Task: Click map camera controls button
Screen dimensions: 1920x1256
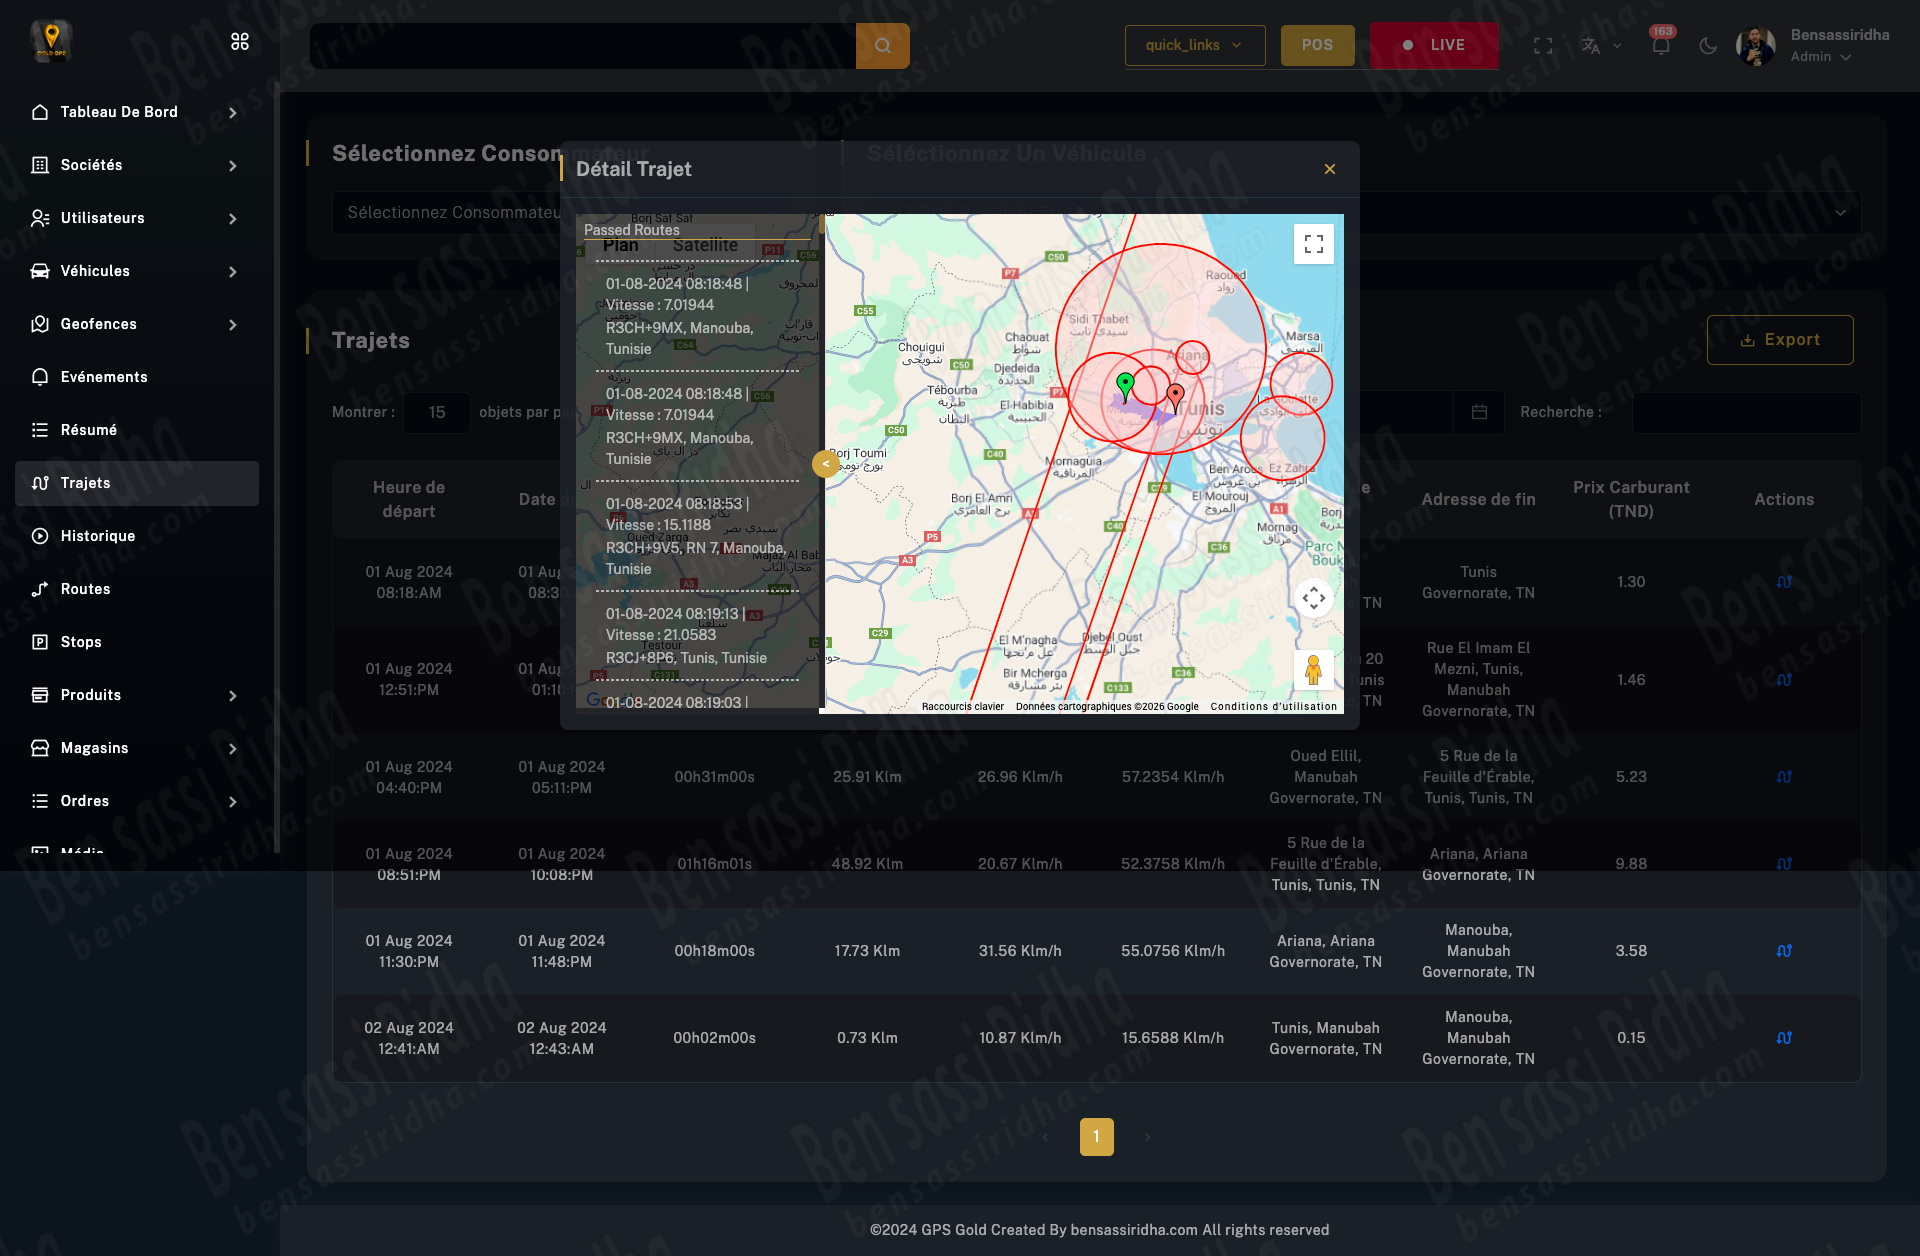Action: [x=1313, y=598]
